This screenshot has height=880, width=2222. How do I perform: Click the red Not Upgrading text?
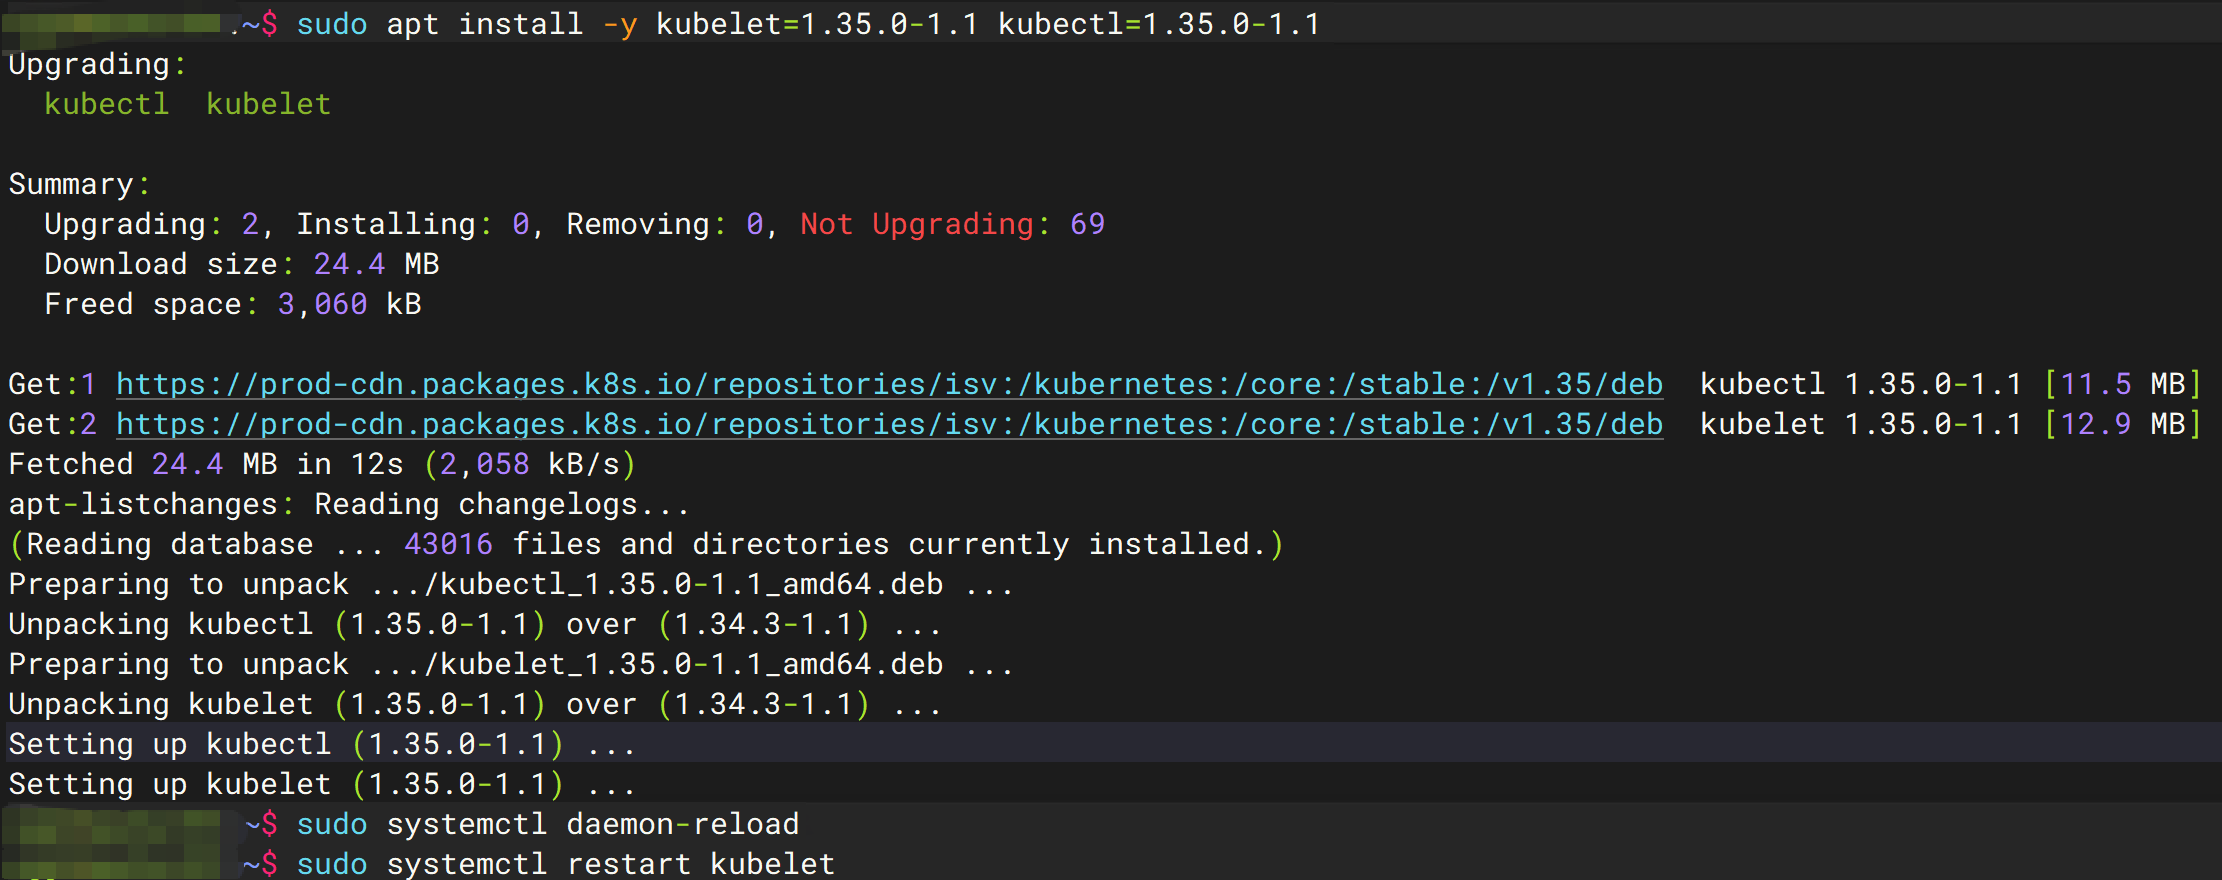click(x=917, y=225)
